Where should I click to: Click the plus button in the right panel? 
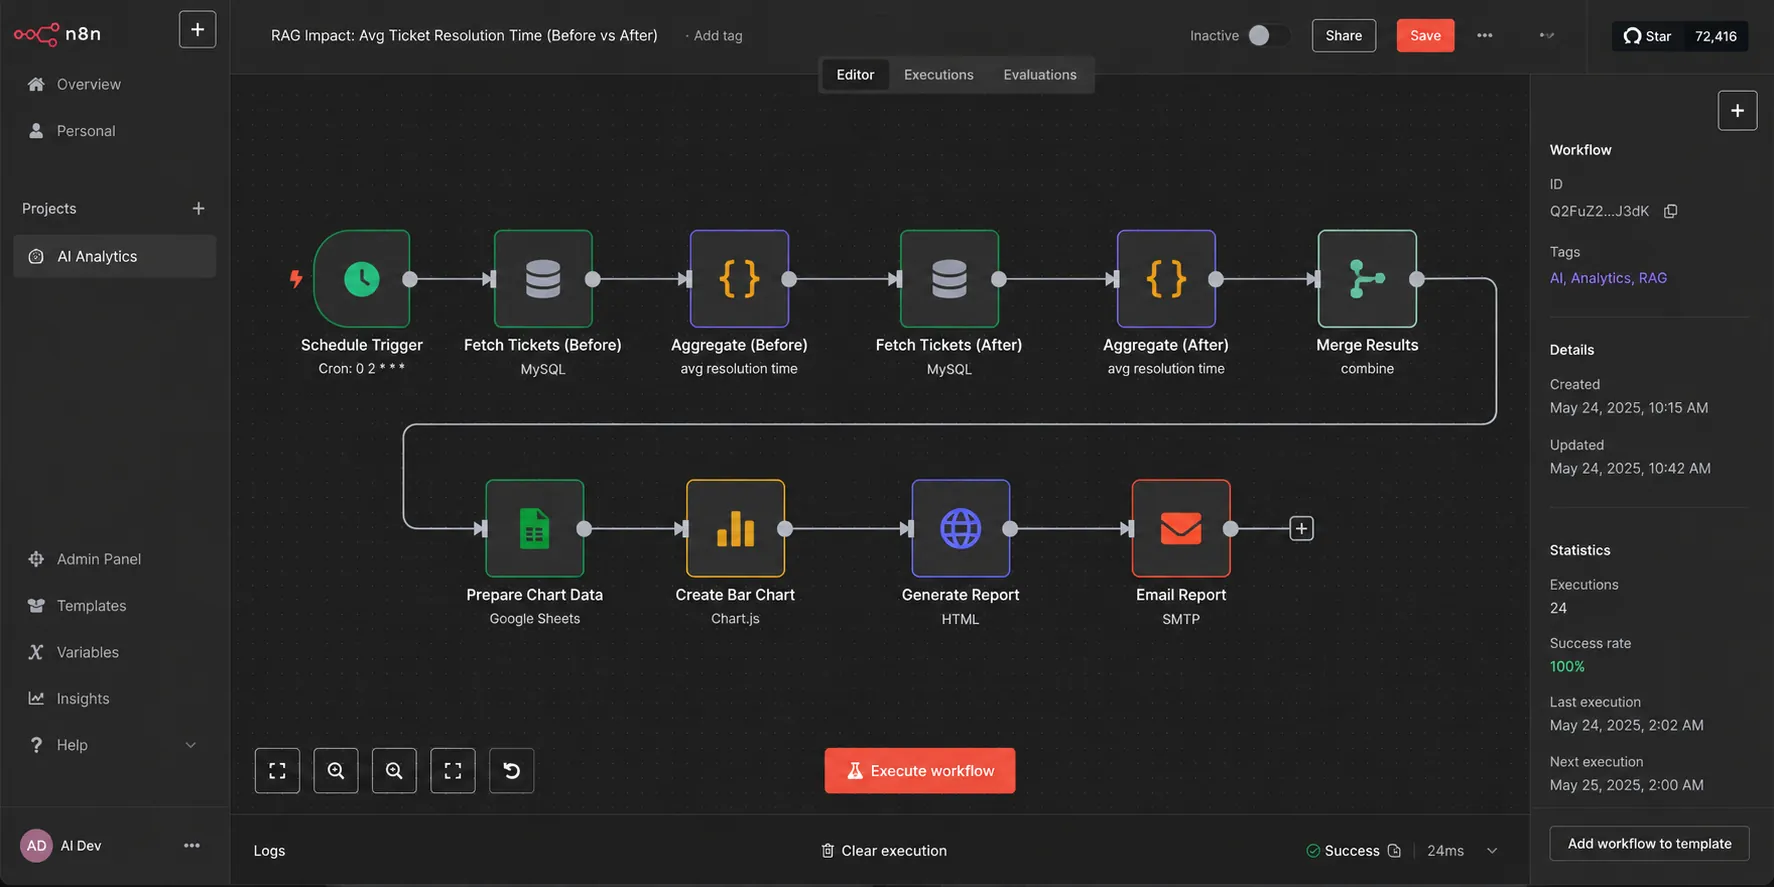pyautogui.click(x=1737, y=110)
